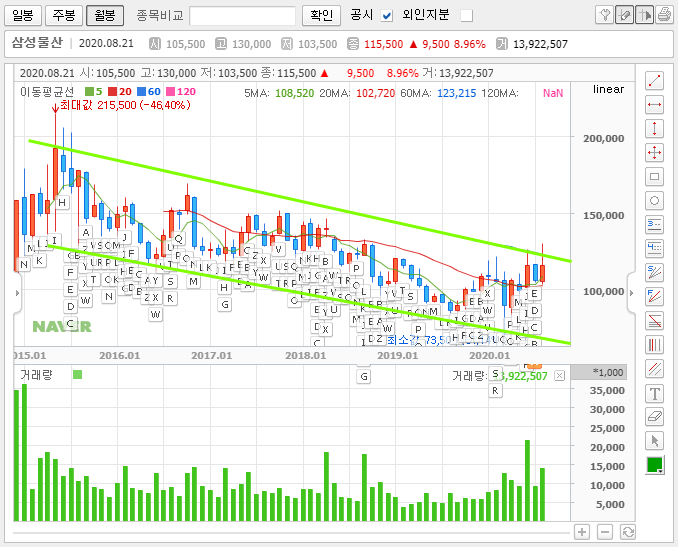The height and width of the screenshot is (547, 678).
Task: Expand chart with left-side arrow handle
Action: [x=17, y=293]
